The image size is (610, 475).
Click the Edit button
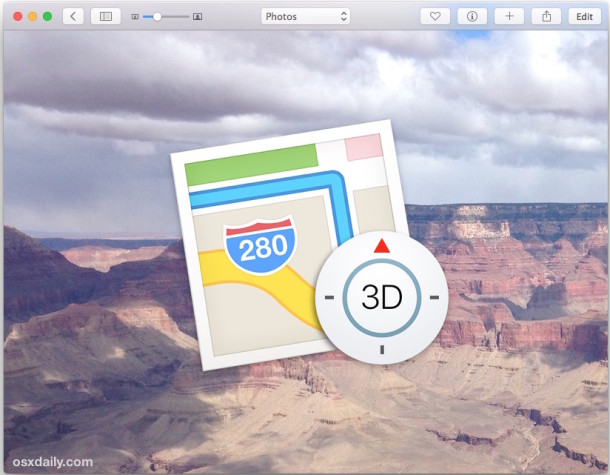click(x=584, y=16)
